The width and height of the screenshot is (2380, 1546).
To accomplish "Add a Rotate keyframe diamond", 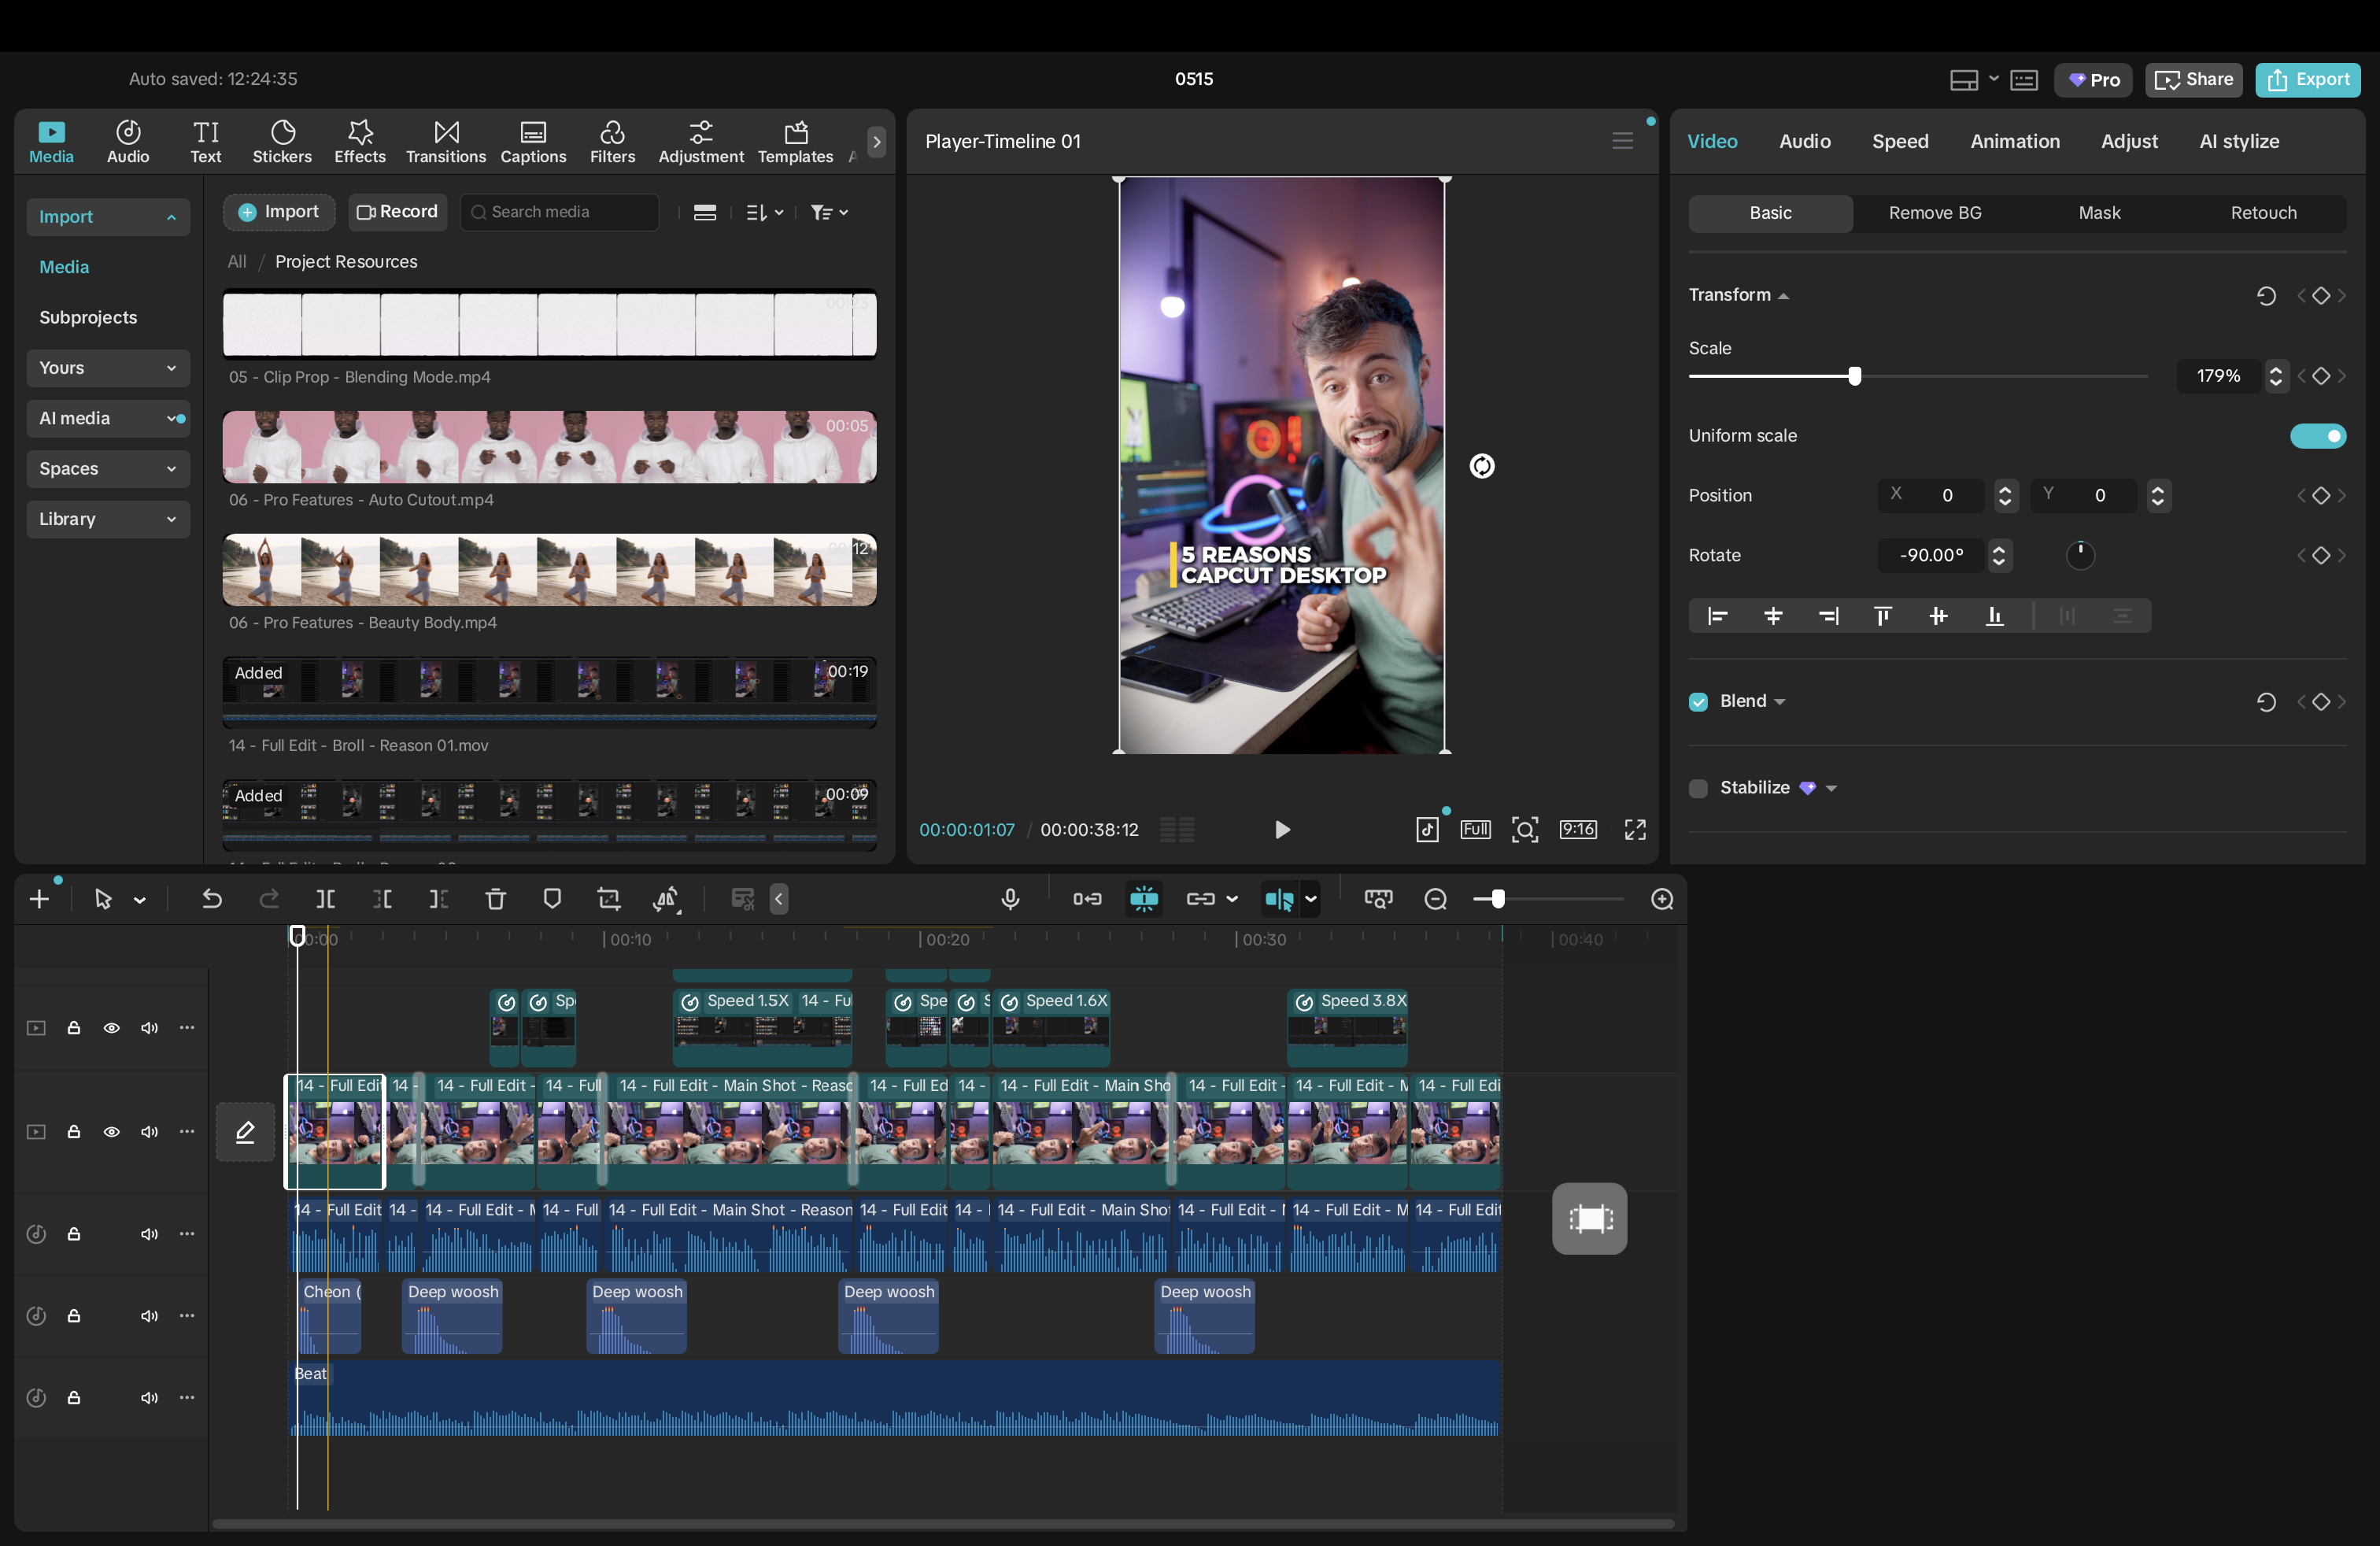I will click(x=2321, y=555).
